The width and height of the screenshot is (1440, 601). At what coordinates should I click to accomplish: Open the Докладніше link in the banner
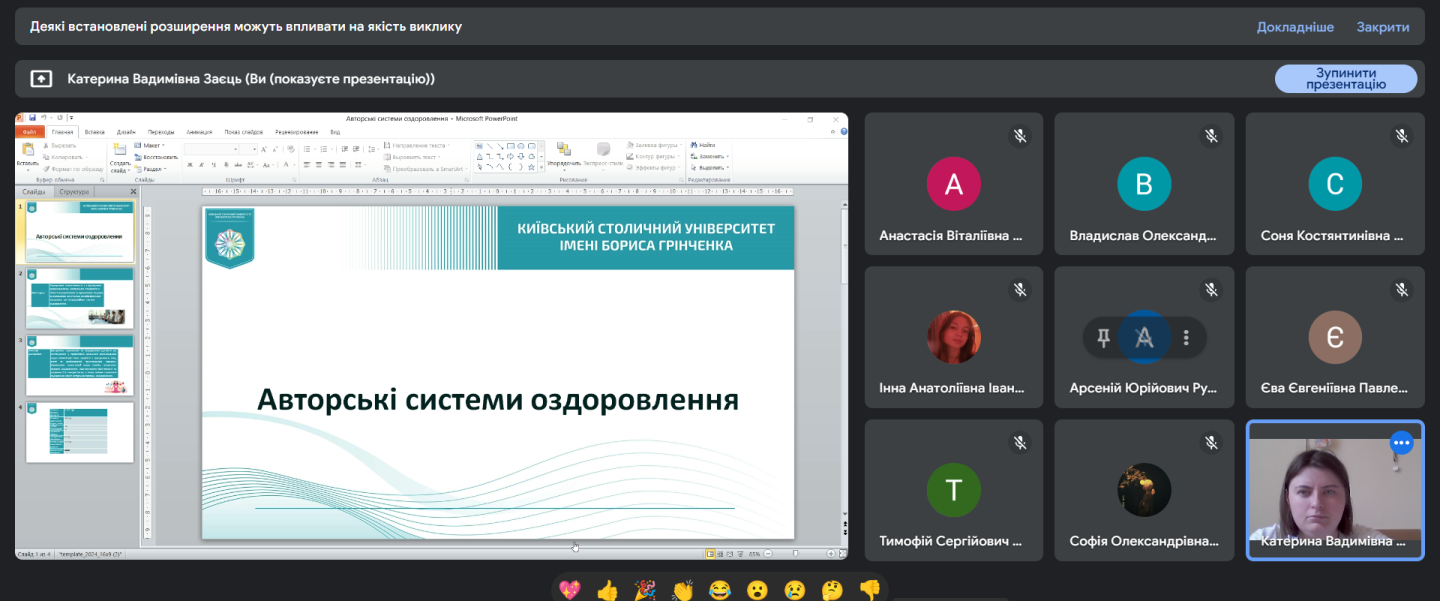(x=1295, y=27)
